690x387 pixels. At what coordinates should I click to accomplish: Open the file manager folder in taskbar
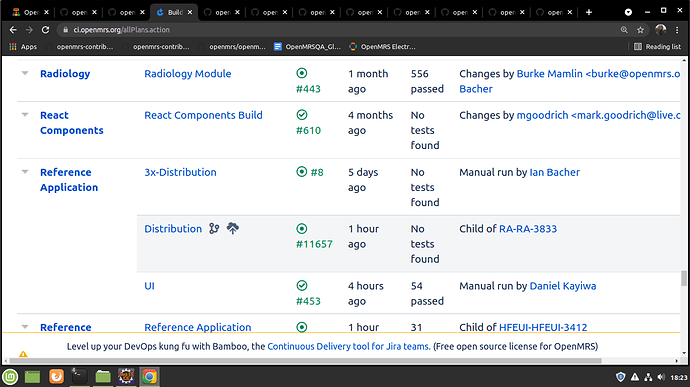[103, 376]
